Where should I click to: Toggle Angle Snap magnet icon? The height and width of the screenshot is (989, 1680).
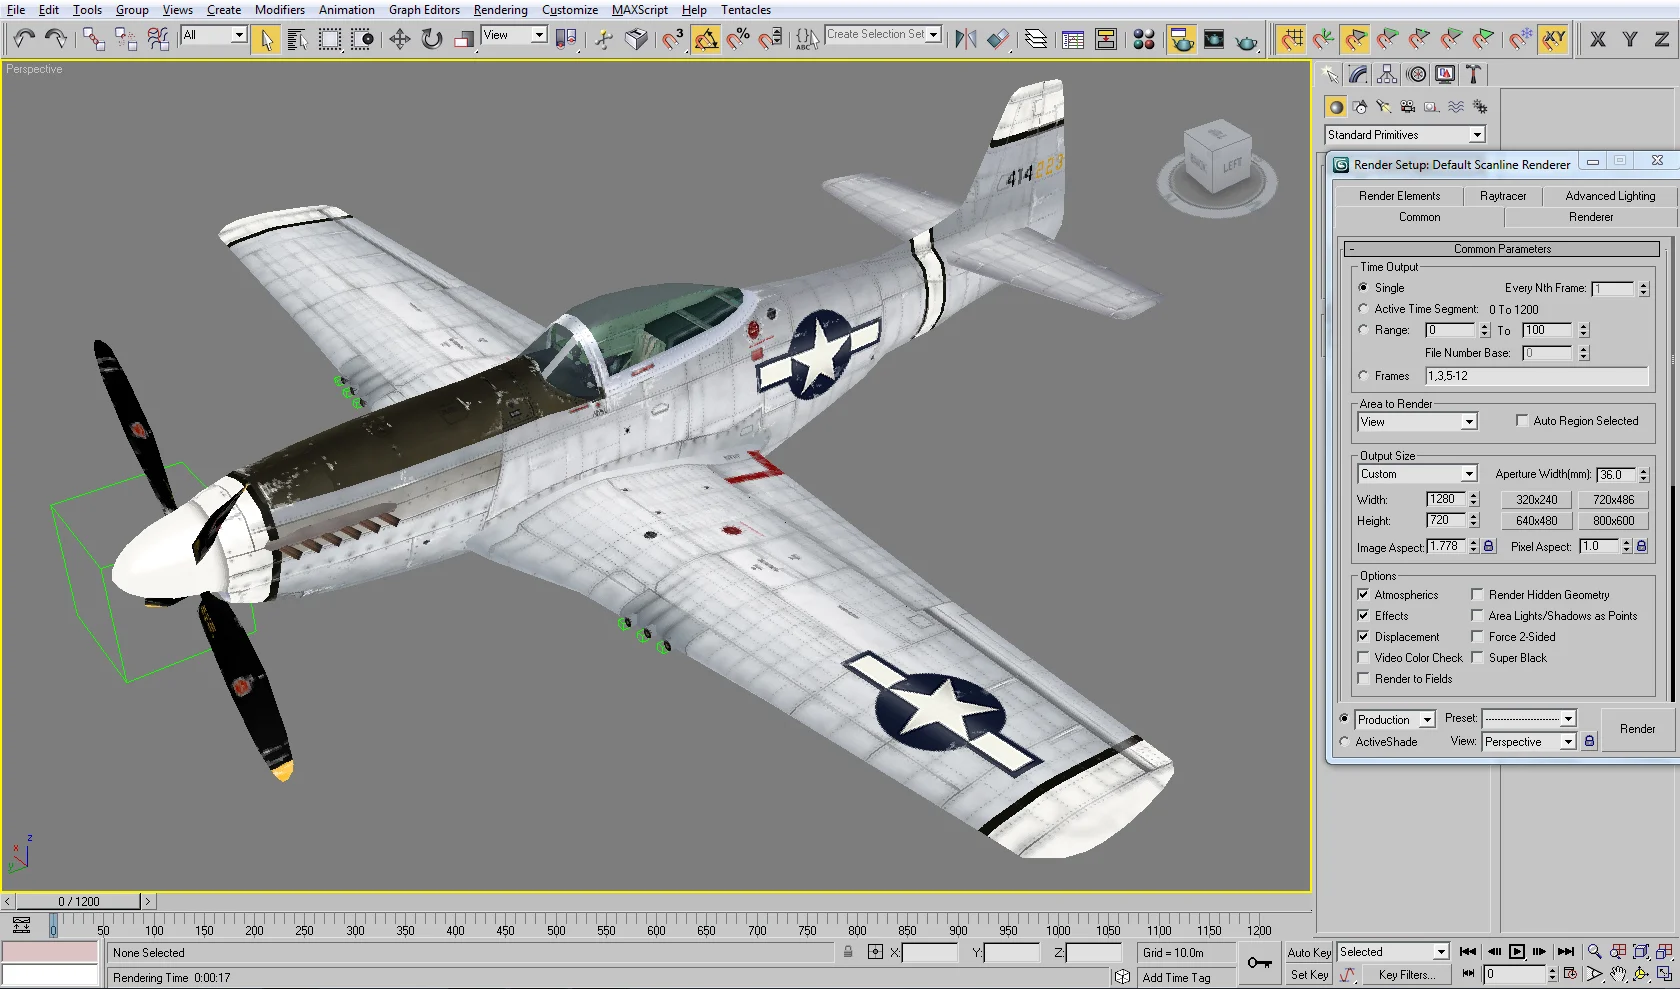(x=706, y=39)
